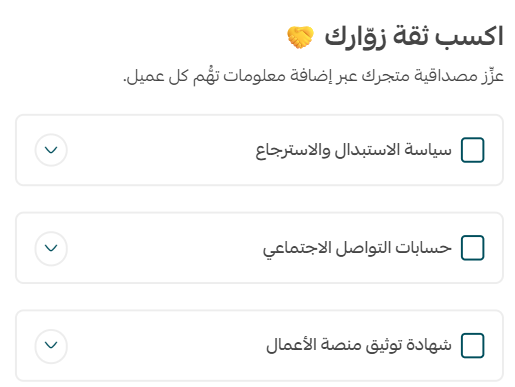Image resolution: width=515 pixels, height=387 pixels.
Task: Open the business platform certificate section
Action: point(51,345)
